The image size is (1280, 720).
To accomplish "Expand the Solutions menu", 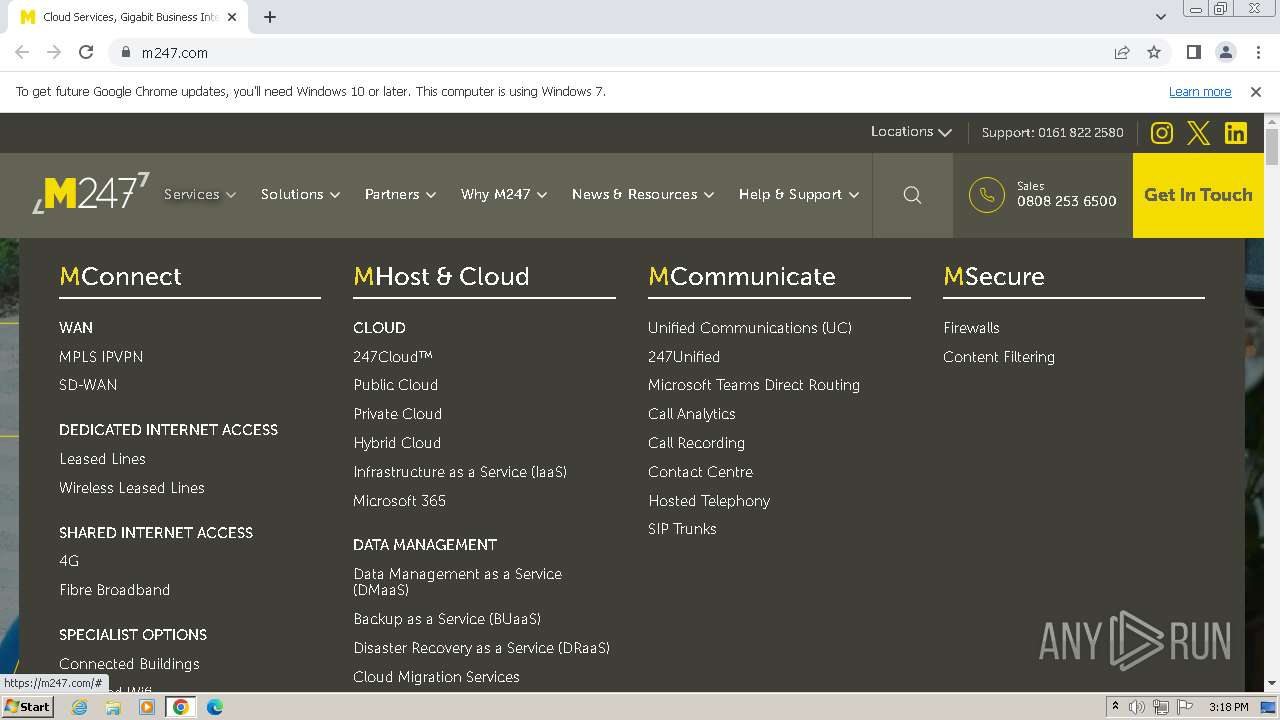I will [x=300, y=194].
